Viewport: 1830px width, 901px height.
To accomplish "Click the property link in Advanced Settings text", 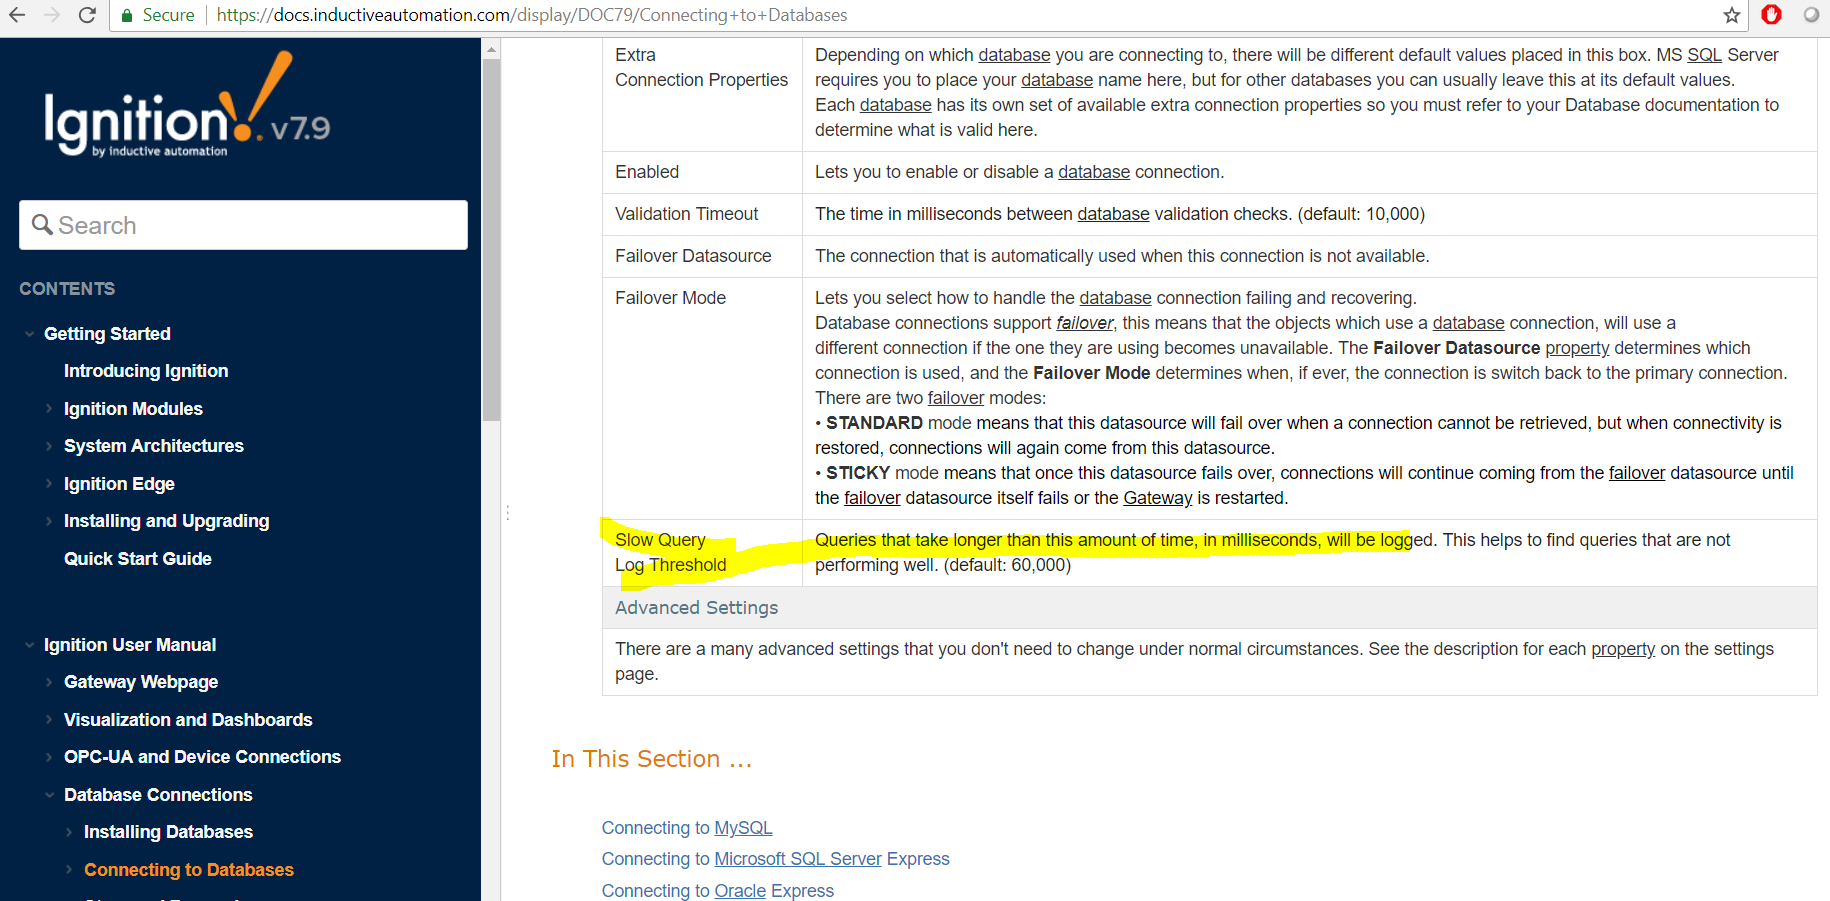I will tap(1623, 649).
